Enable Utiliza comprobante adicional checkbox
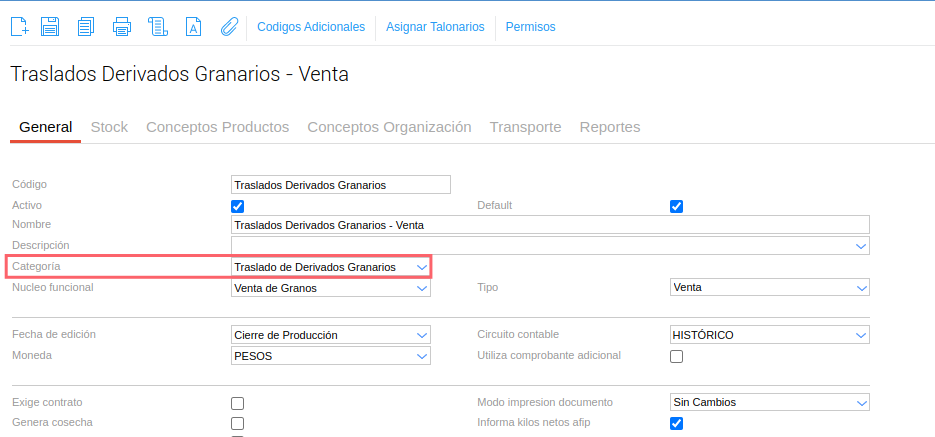935x437 pixels. (x=676, y=356)
